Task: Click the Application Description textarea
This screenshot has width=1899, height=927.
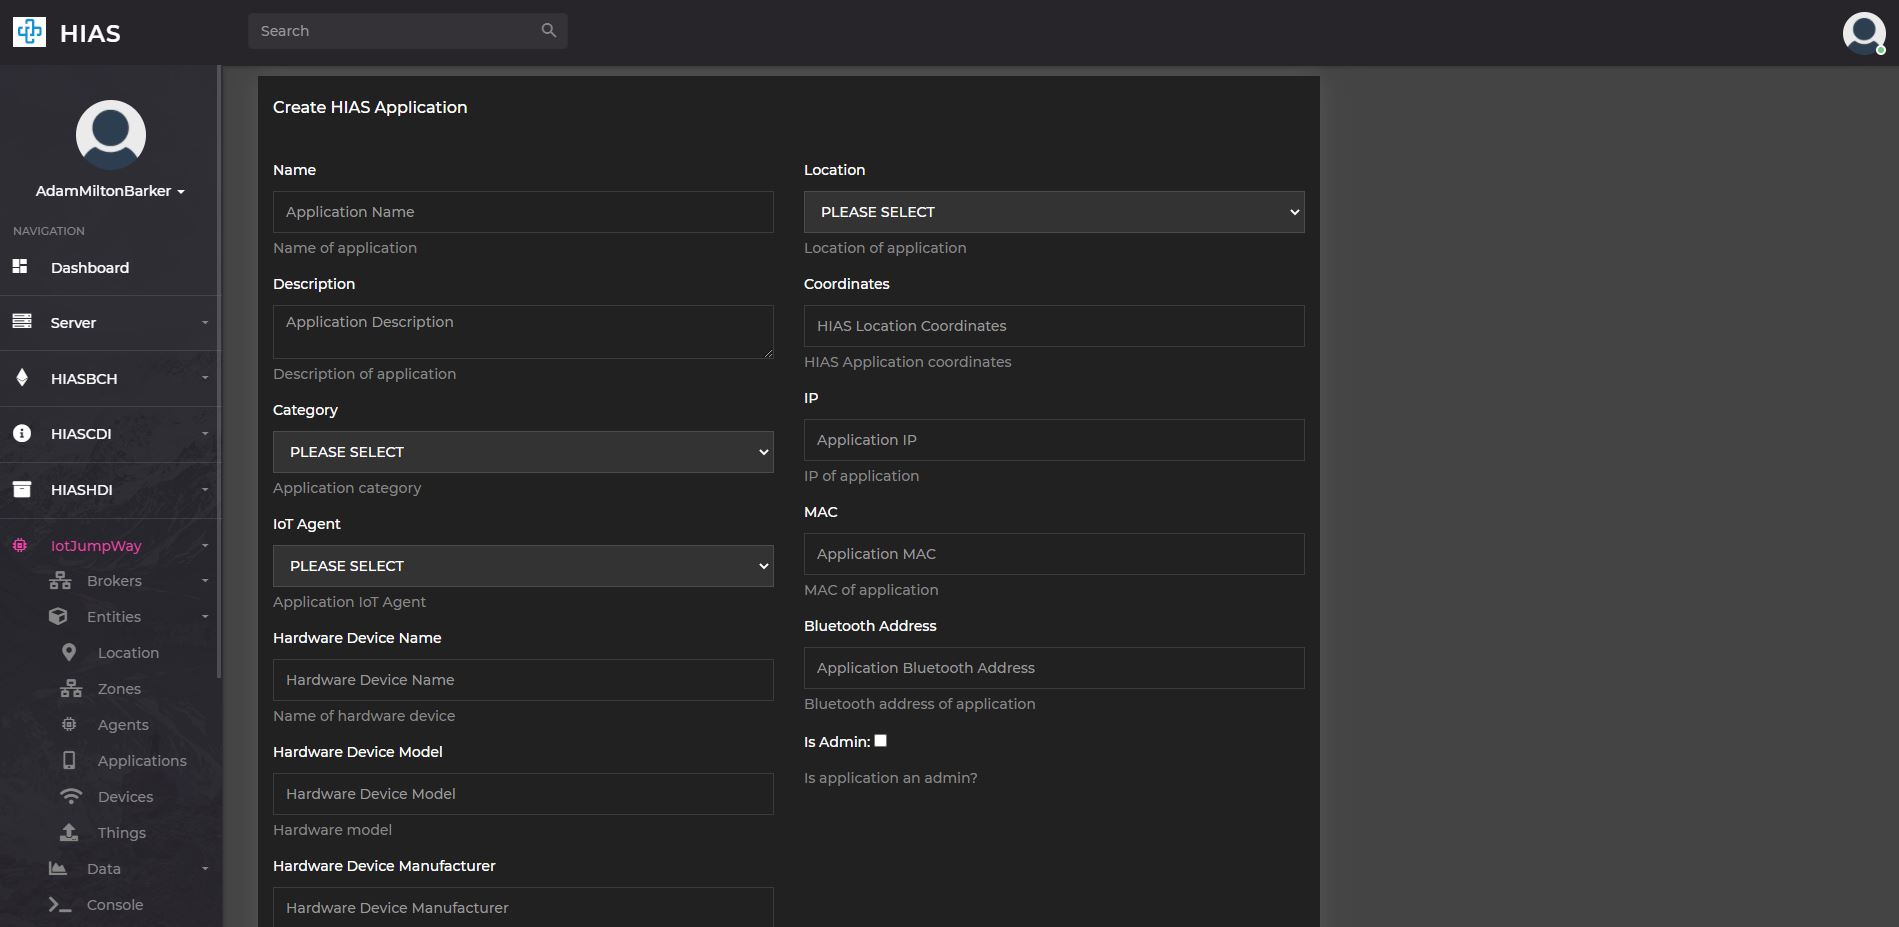Action: (523, 332)
